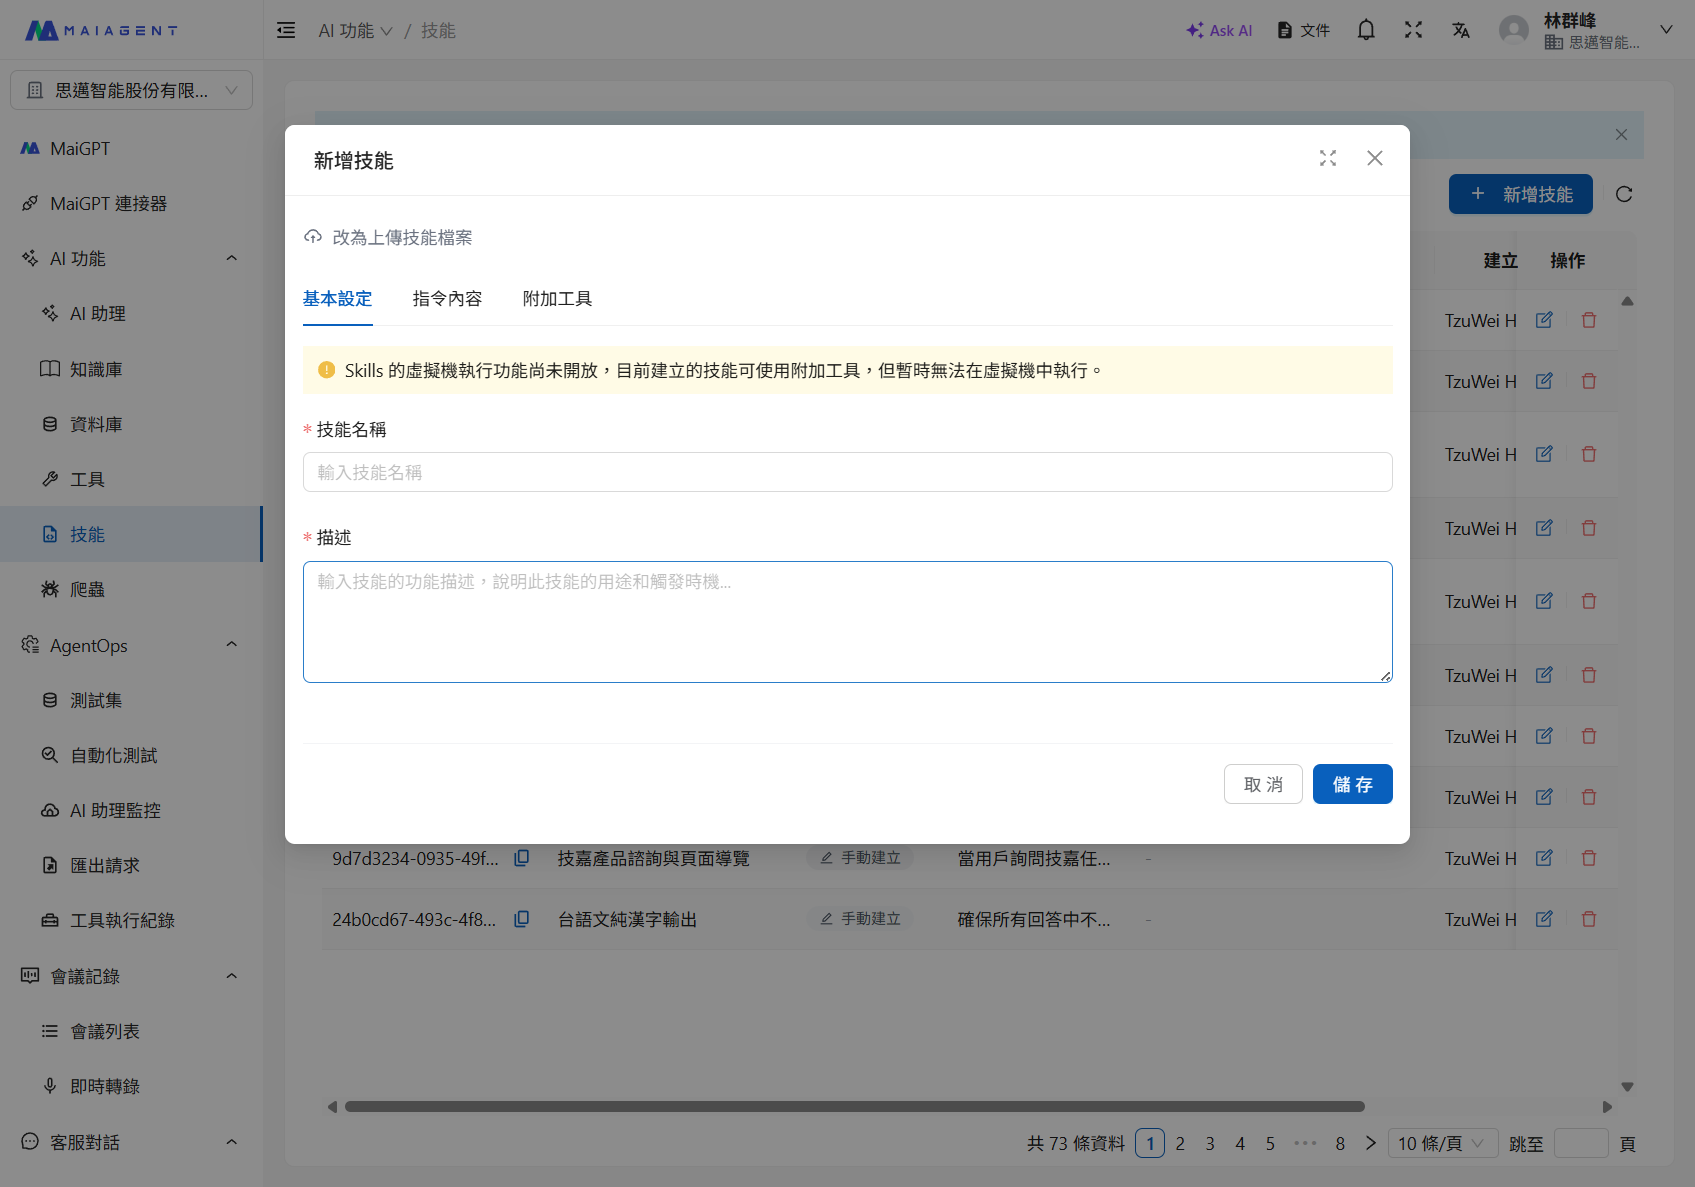
Task: Collapse the AI 功能 sidebar section
Action: [x=231, y=258]
